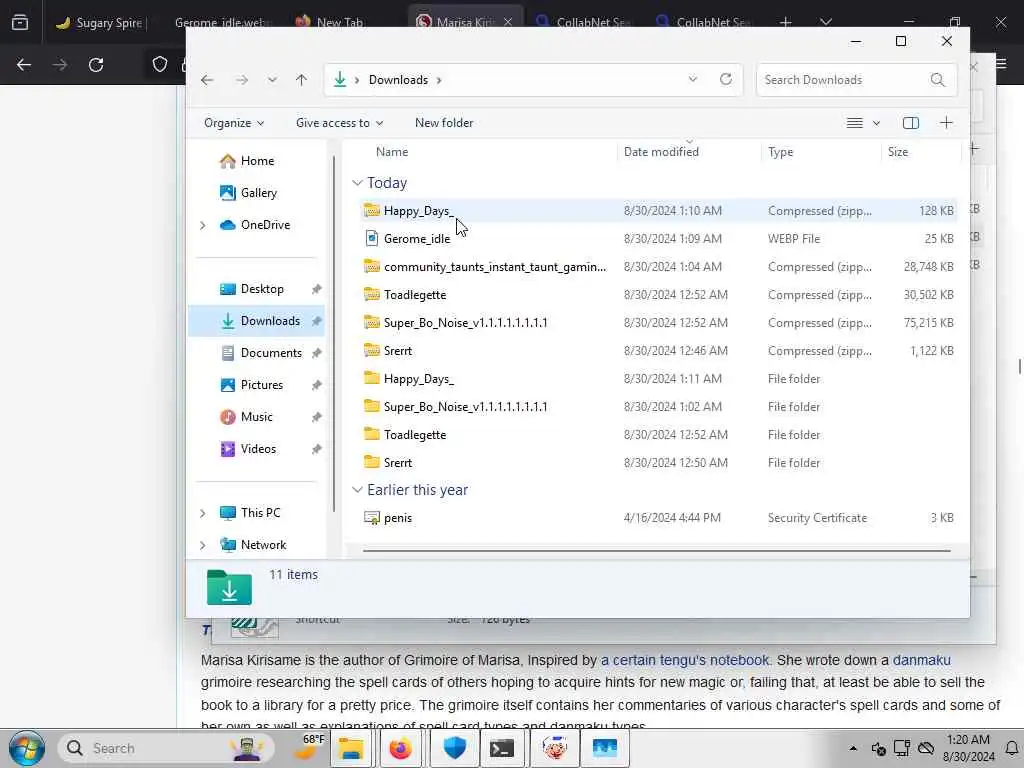Open File Explorer from the taskbar

point(351,748)
